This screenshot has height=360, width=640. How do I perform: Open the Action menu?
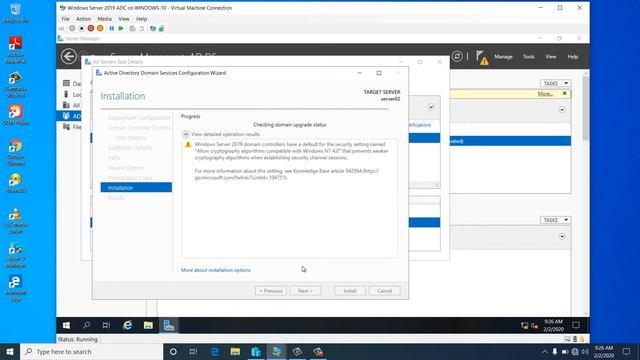(x=83, y=19)
